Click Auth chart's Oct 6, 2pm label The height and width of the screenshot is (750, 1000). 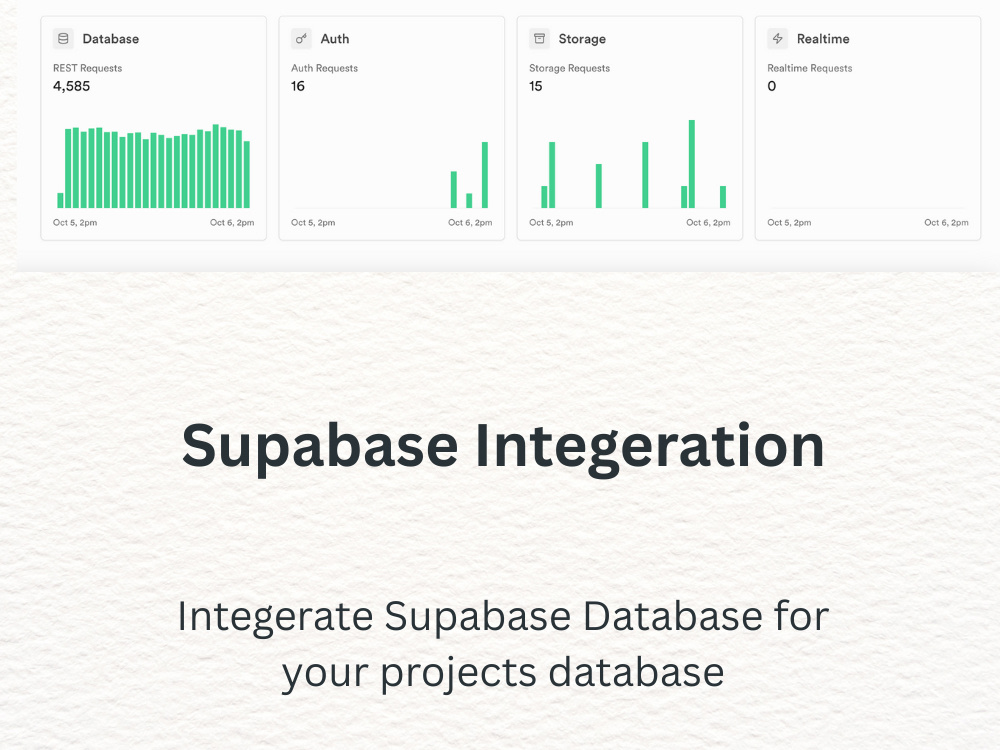coord(470,223)
